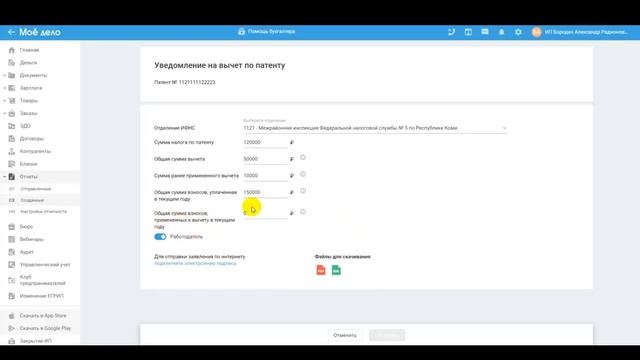Screen dimensions: 640x360
Task: Click the Патент № 1121111122223 text
Action: 184,82
